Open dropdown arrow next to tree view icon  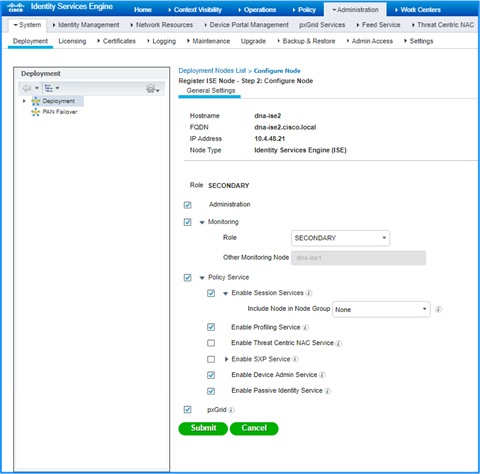(x=57, y=88)
